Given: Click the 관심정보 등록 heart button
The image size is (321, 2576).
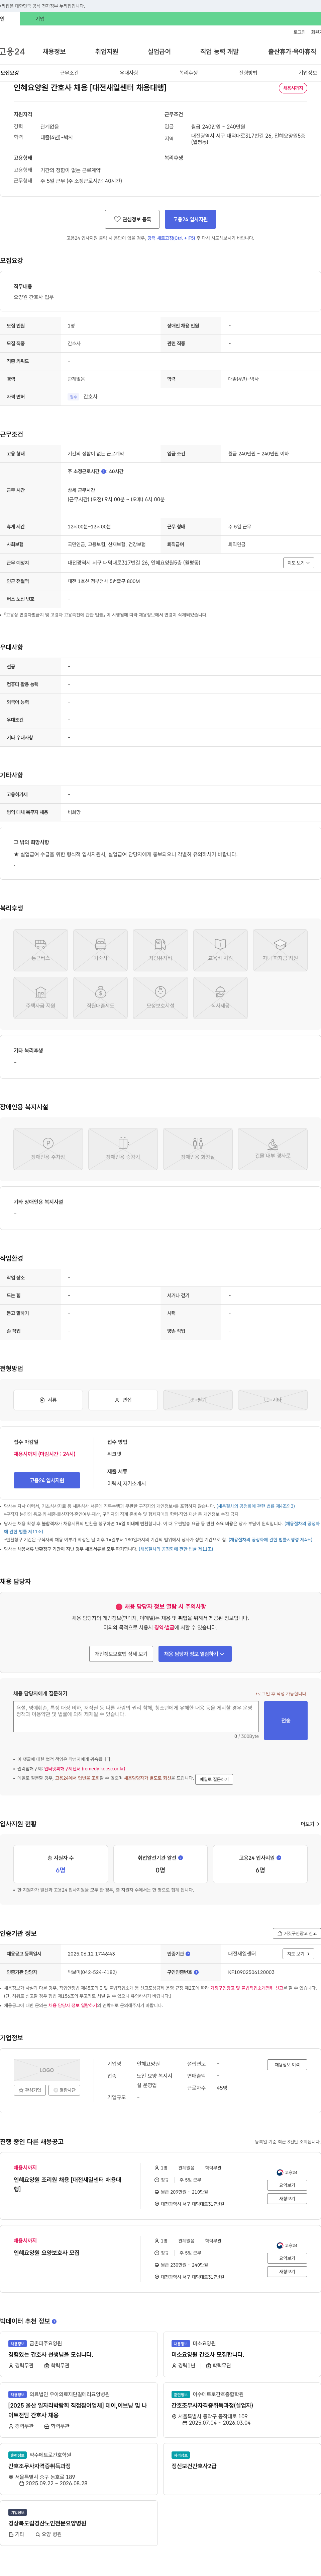Looking at the screenshot, I should (132, 219).
